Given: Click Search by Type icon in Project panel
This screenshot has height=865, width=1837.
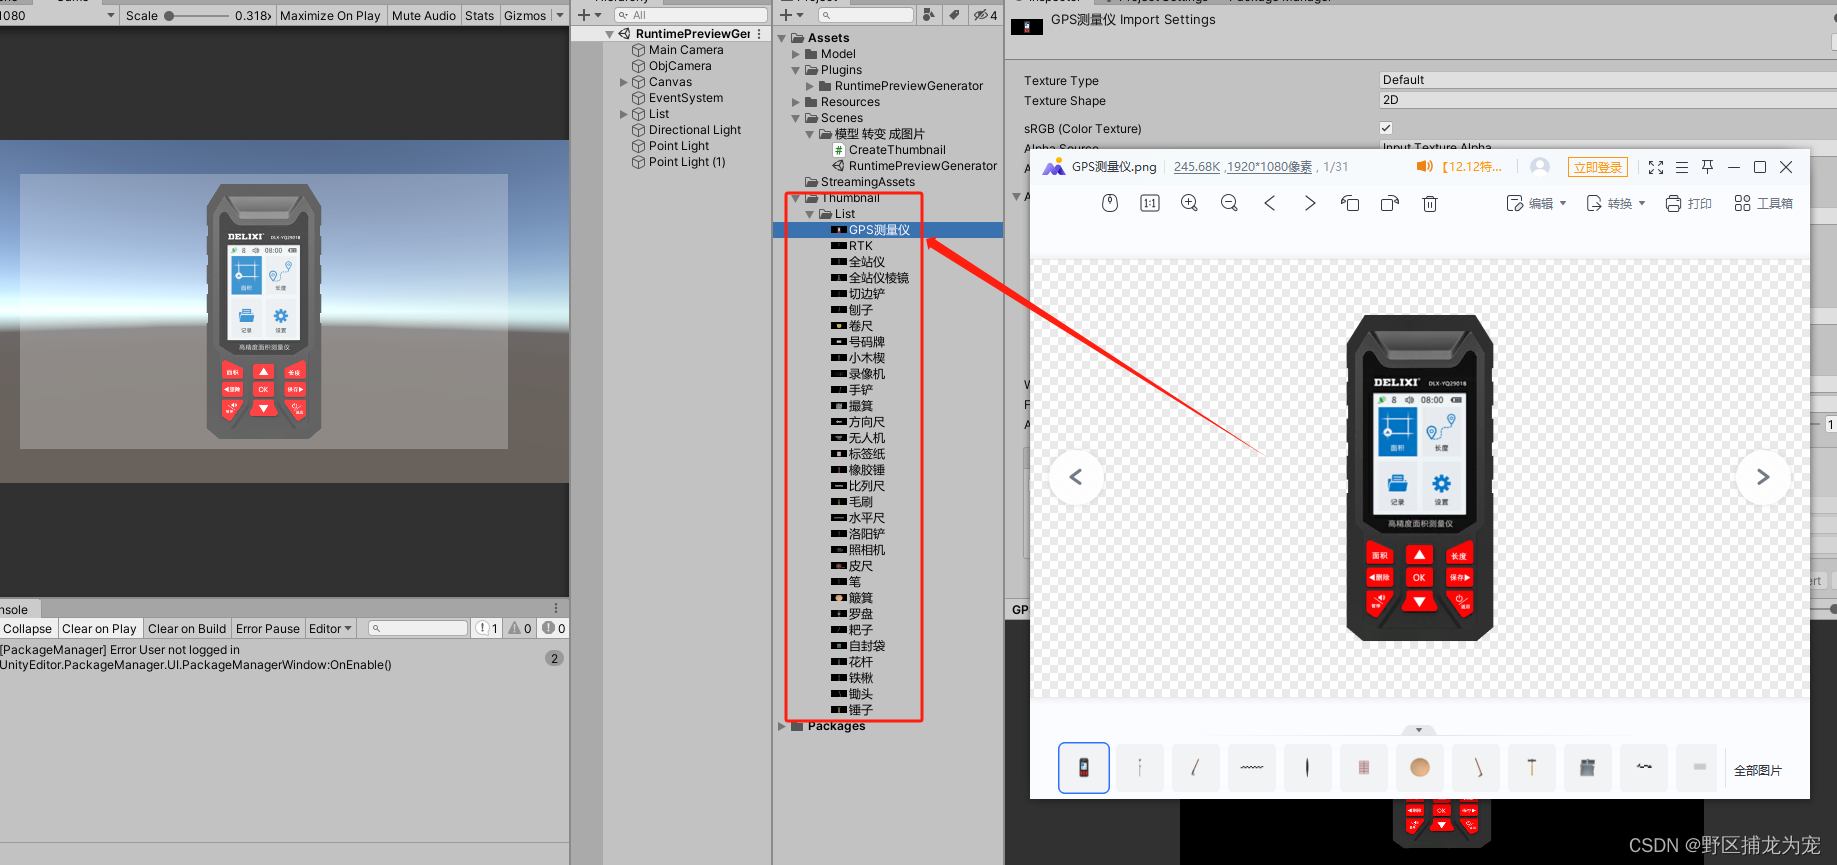Looking at the screenshot, I should tap(929, 15).
